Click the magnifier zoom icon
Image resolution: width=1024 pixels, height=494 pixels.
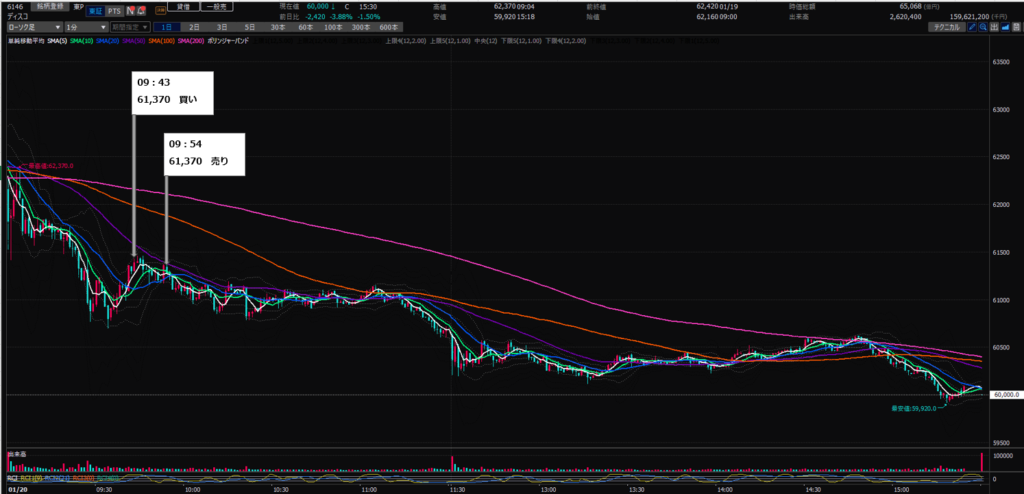tap(985, 28)
